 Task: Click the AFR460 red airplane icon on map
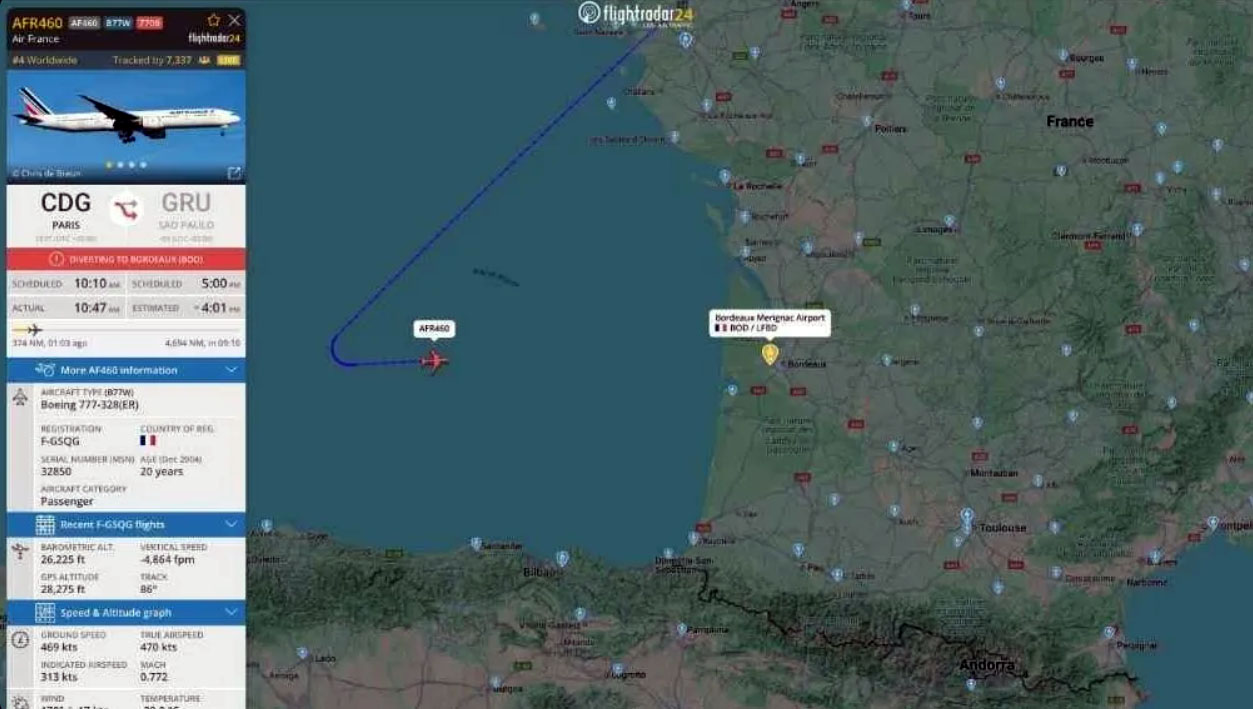point(434,361)
